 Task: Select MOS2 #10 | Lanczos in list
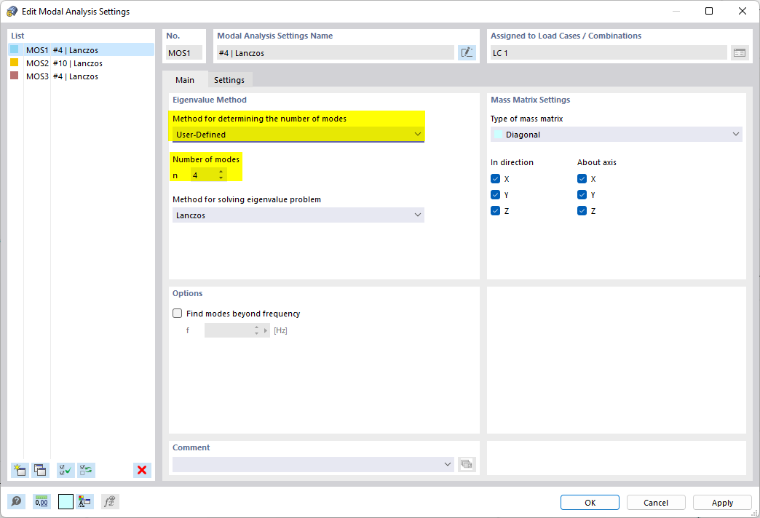pyautogui.click(x=81, y=63)
